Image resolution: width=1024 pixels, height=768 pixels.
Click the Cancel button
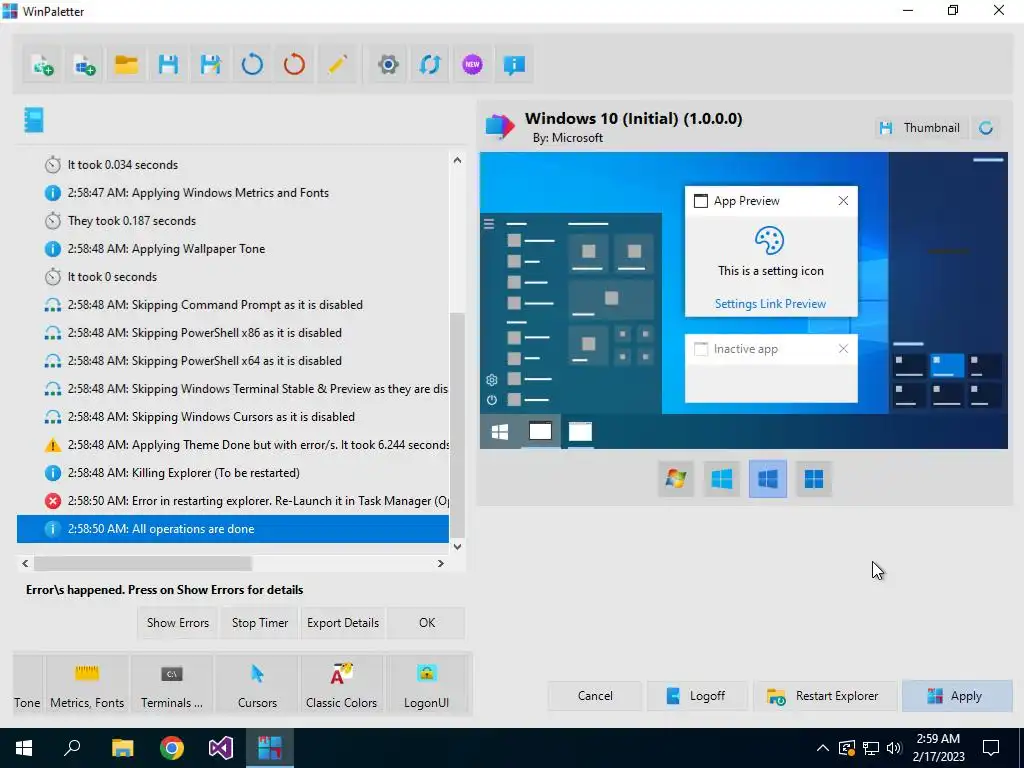pos(595,696)
